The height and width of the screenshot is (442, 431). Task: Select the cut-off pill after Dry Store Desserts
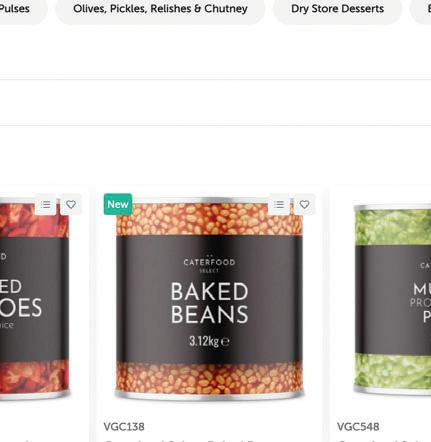pyautogui.click(x=421, y=9)
